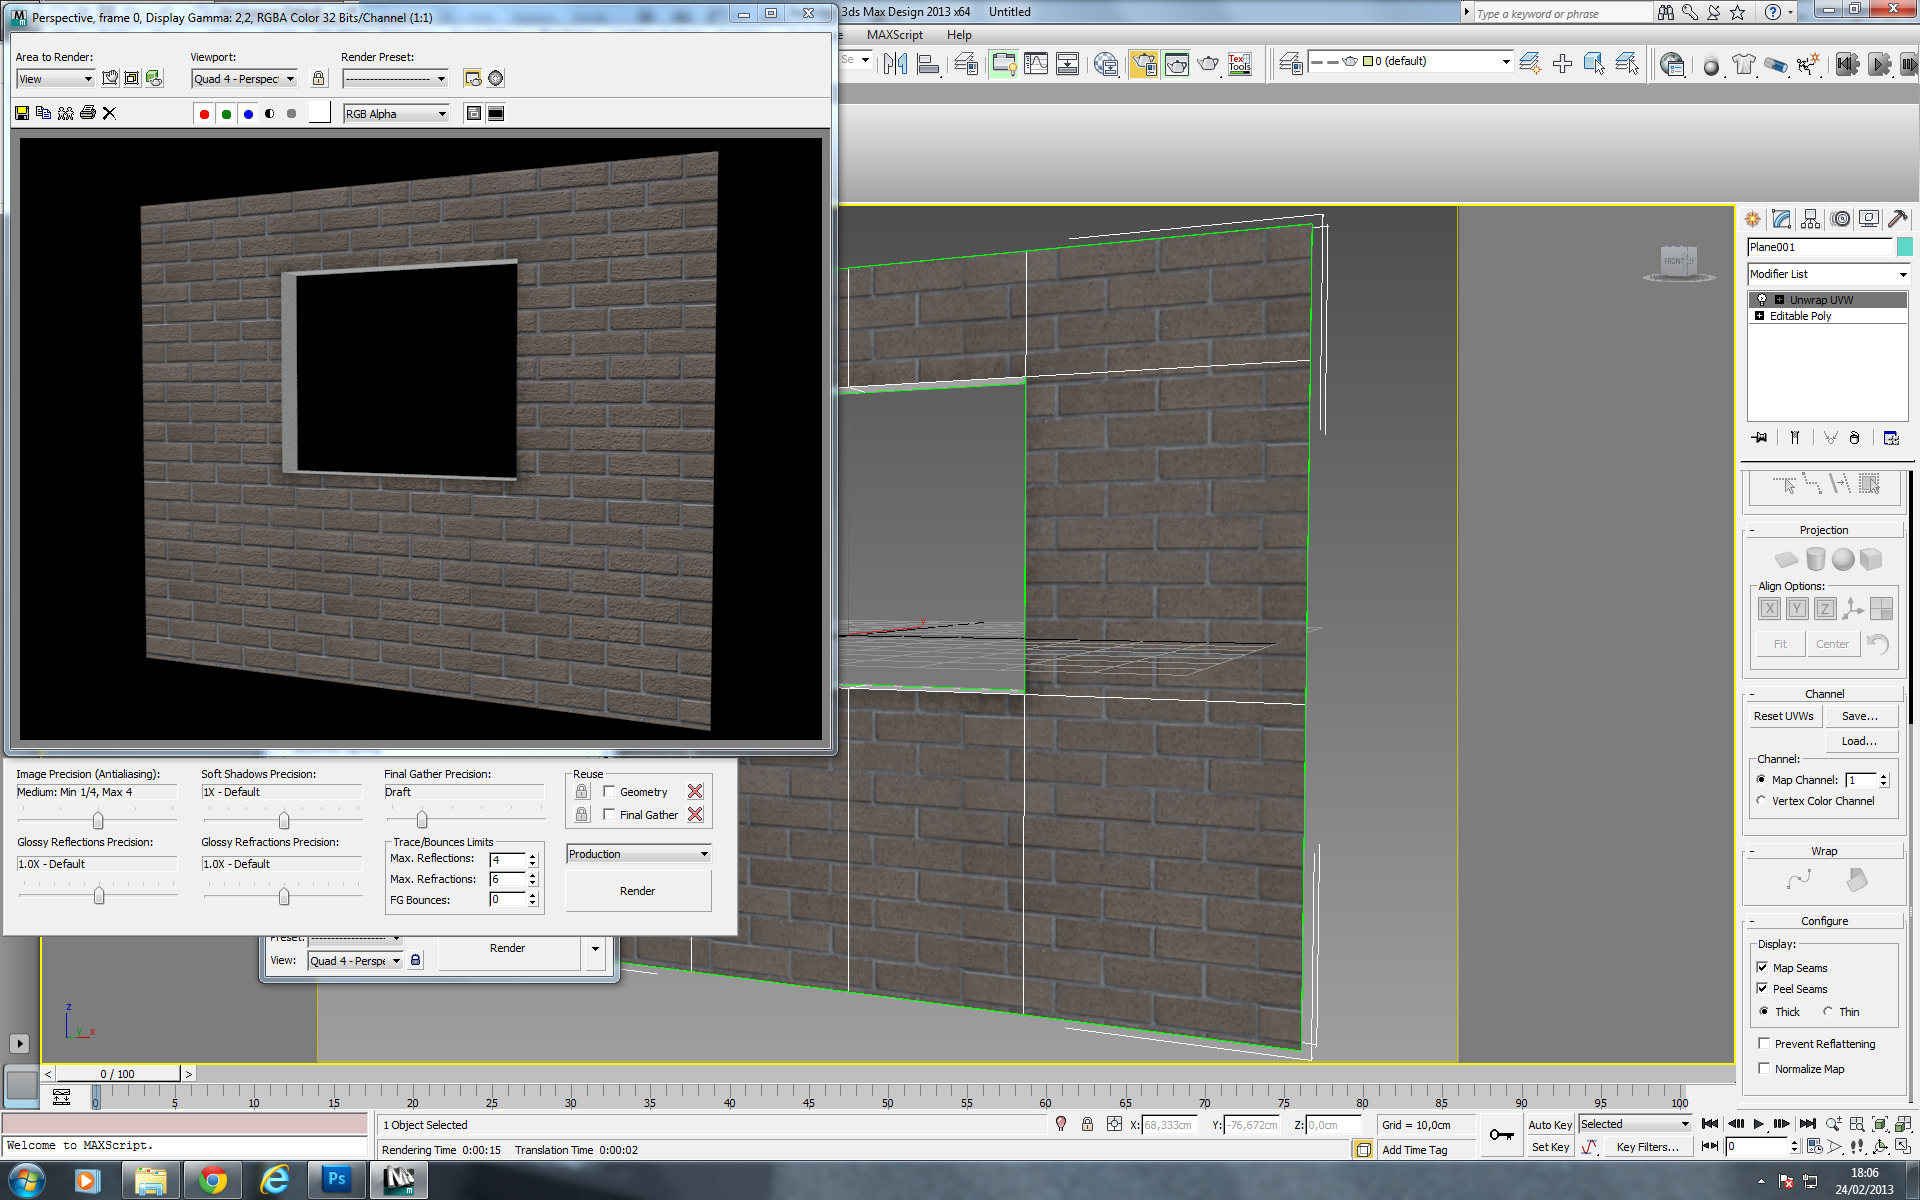Open the Help menu

[959, 35]
